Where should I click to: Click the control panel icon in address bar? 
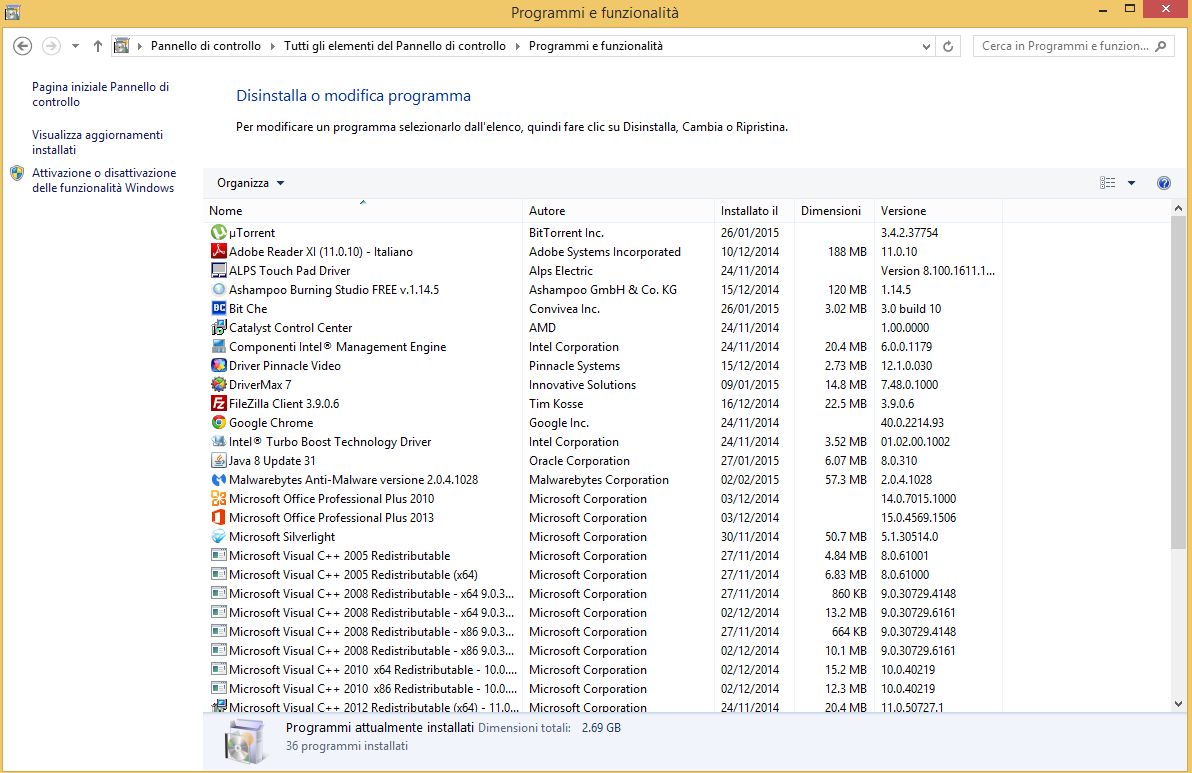tap(121, 46)
